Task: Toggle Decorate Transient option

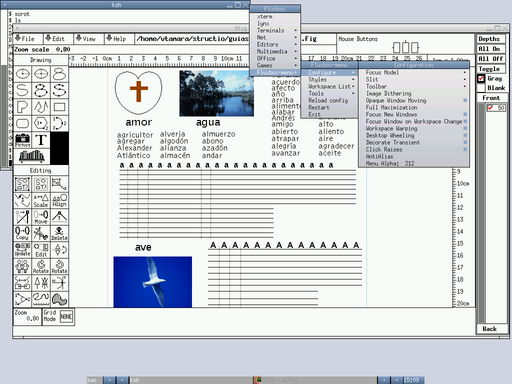Action: (x=414, y=142)
